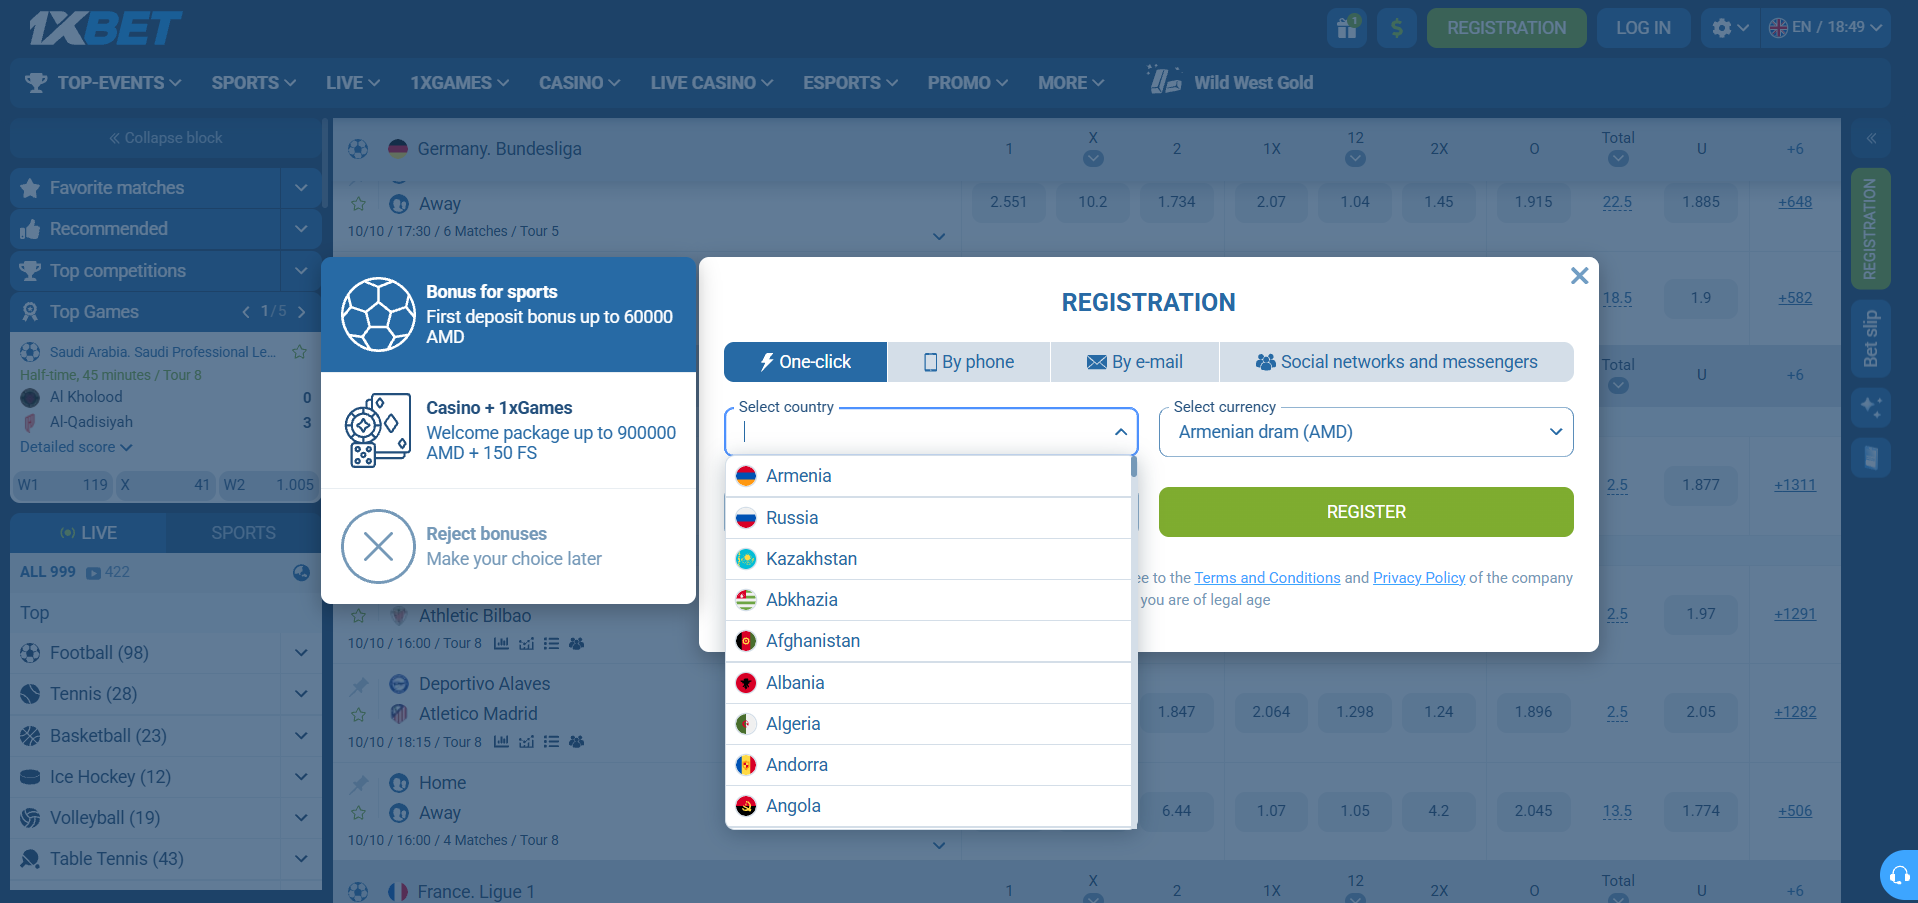The height and width of the screenshot is (903, 1918).
Task: Select Russia from the country list
Action: pos(928,518)
